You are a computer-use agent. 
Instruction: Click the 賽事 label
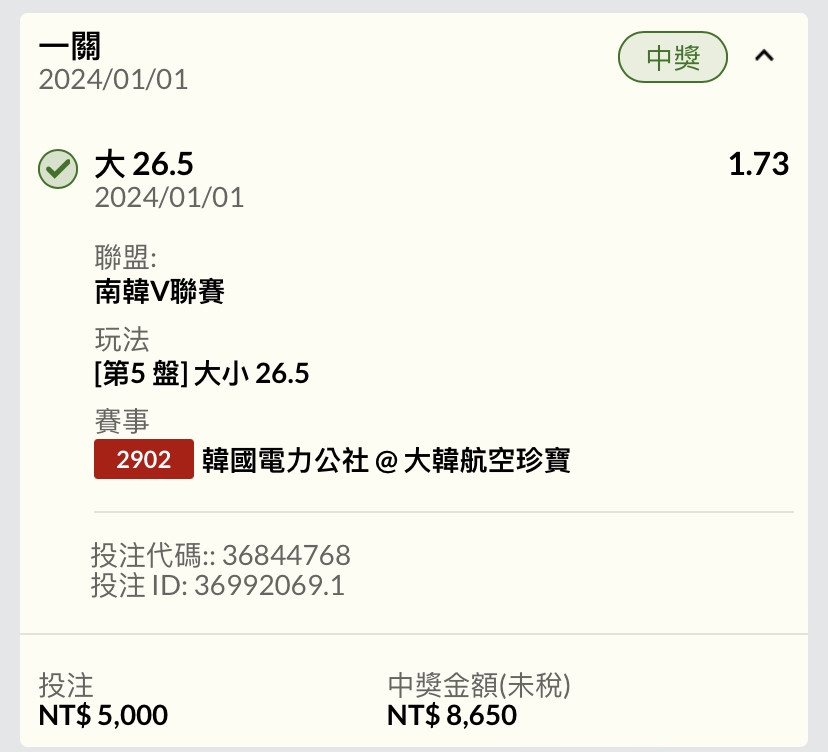122,421
